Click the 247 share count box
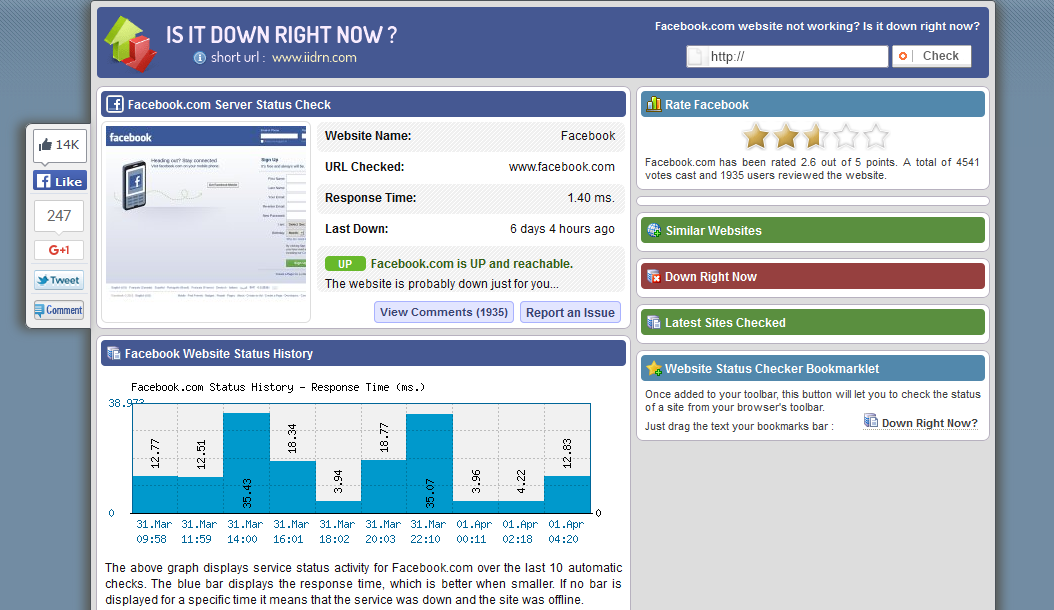 (x=59, y=216)
